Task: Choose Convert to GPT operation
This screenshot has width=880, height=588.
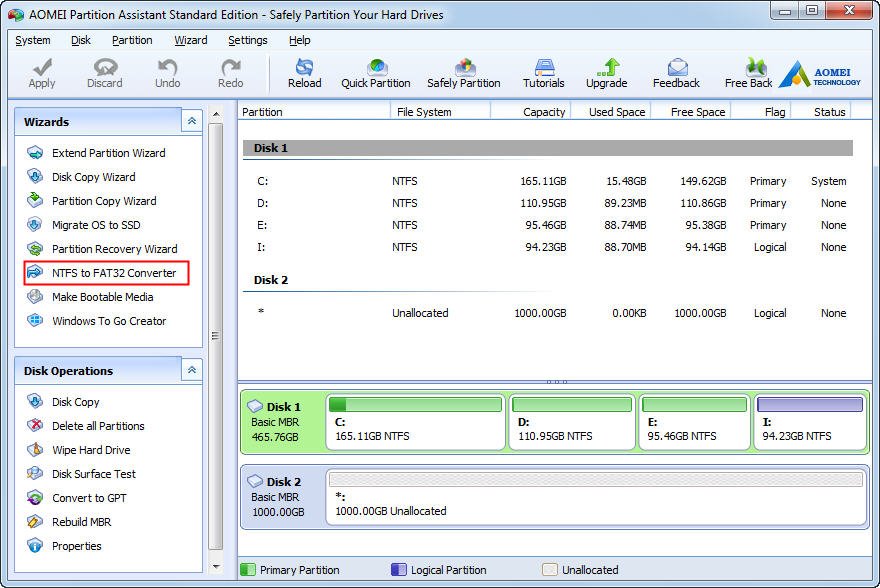Action: point(89,498)
